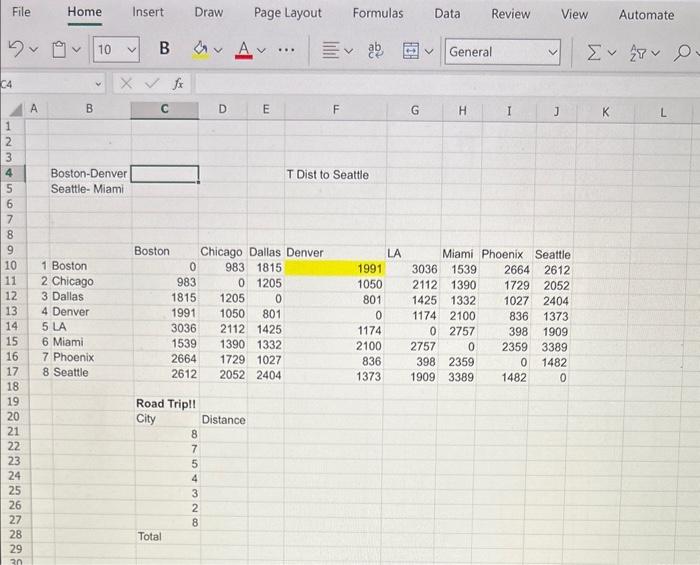
Task: Select column C header
Action: point(164,109)
